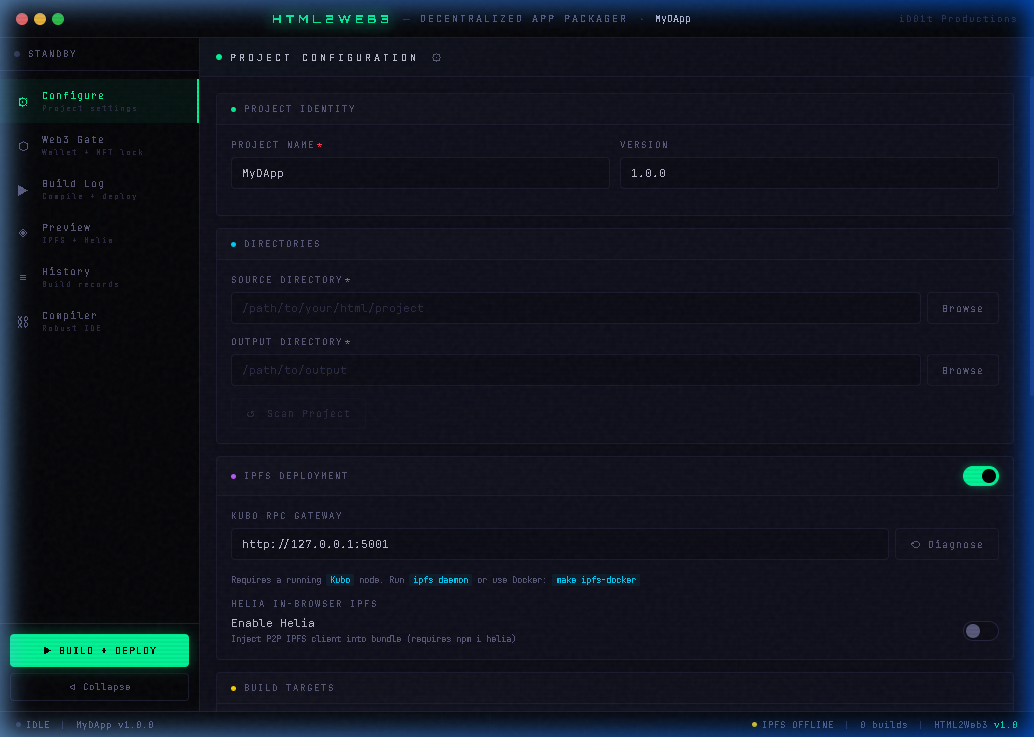Click the circular arrow icon on Diagnose
This screenshot has width=1034, height=737.
tap(915, 545)
